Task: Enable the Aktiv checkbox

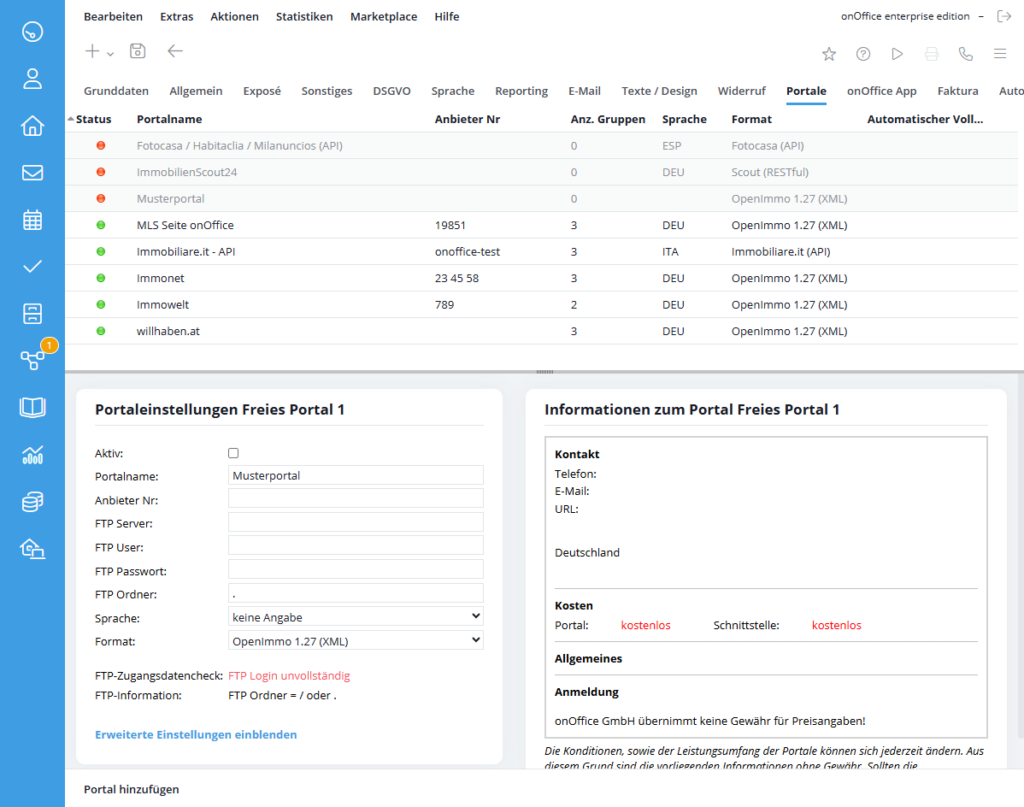Action: [x=234, y=453]
